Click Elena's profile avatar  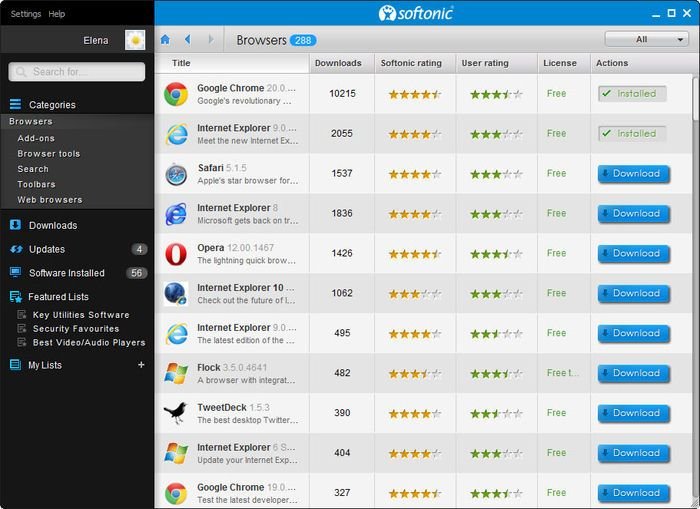[135, 40]
